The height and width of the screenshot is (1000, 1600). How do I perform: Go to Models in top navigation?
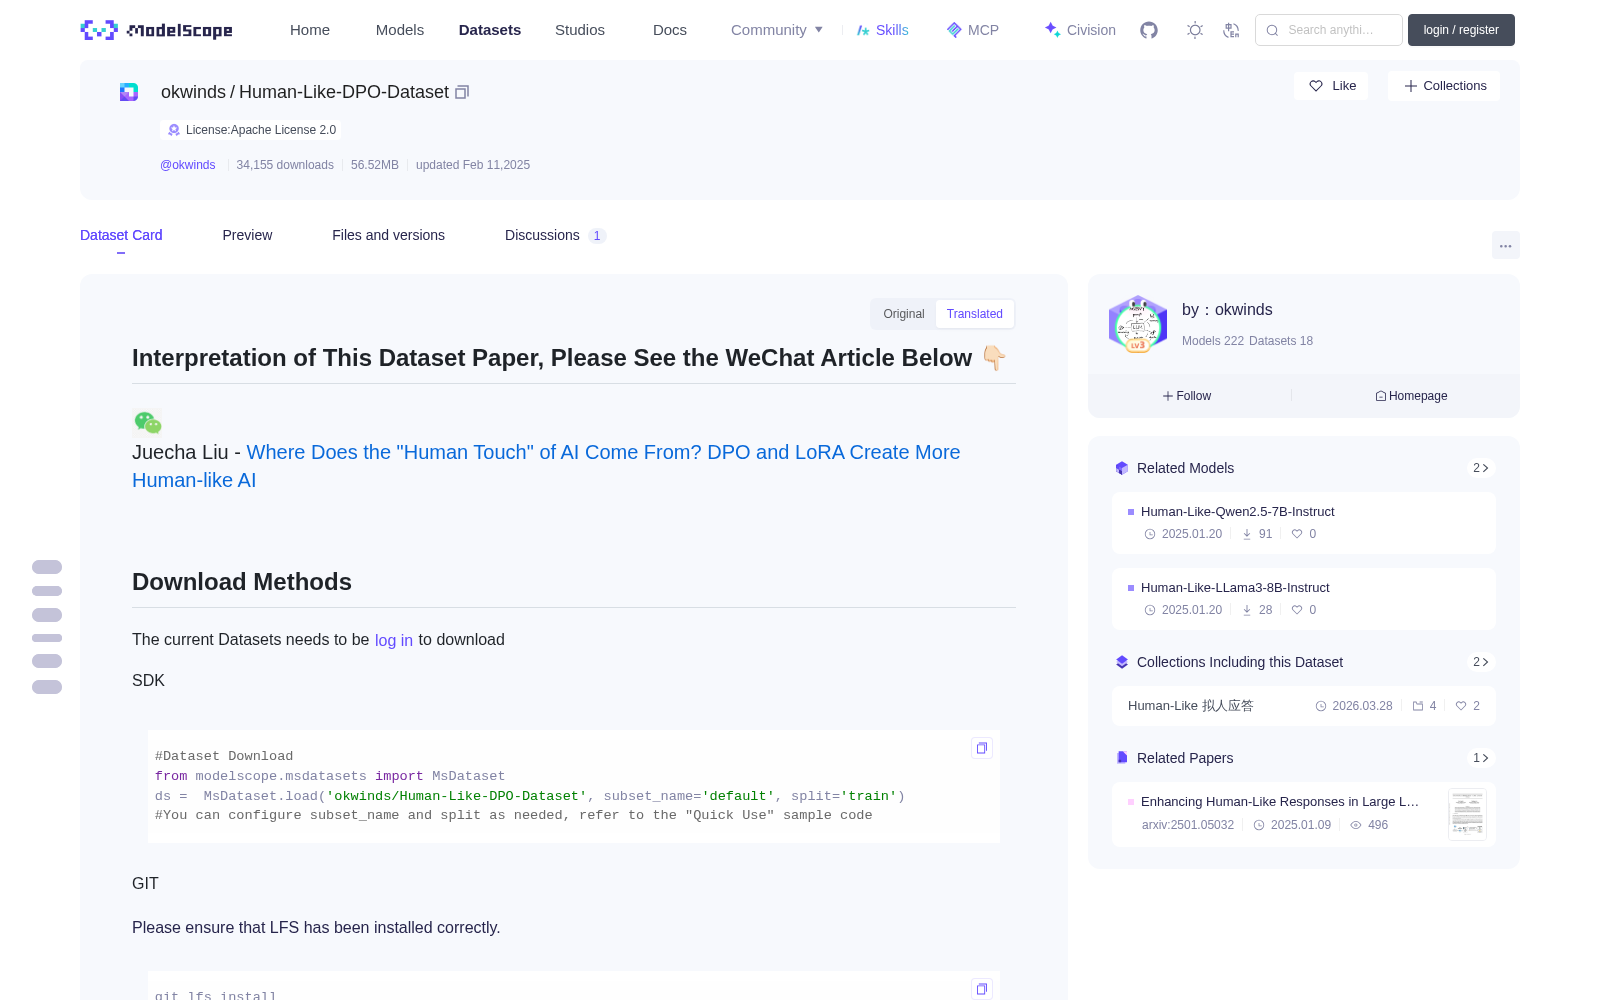[x=400, y=30]
